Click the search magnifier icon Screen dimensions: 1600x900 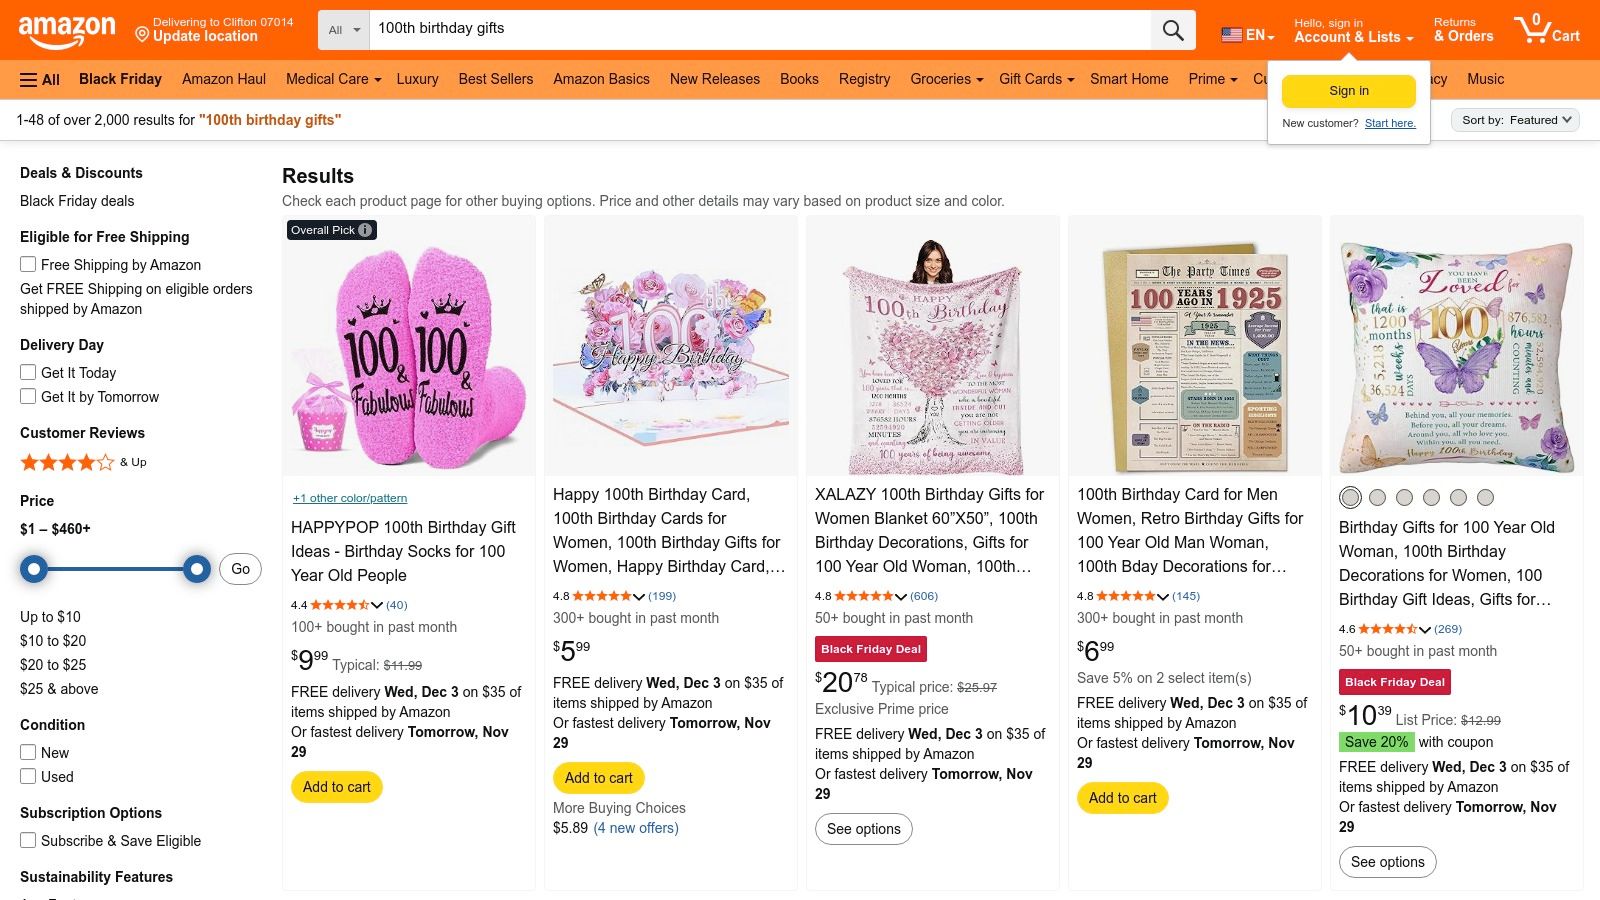[1172, 29]
